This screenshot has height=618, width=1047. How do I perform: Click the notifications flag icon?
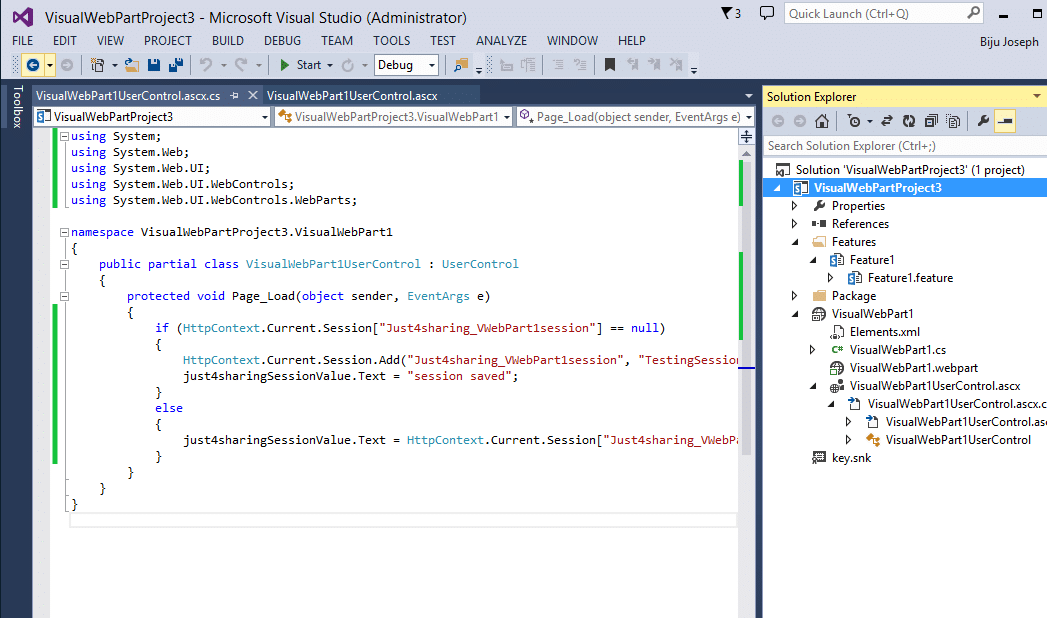(x=728, y=14)
